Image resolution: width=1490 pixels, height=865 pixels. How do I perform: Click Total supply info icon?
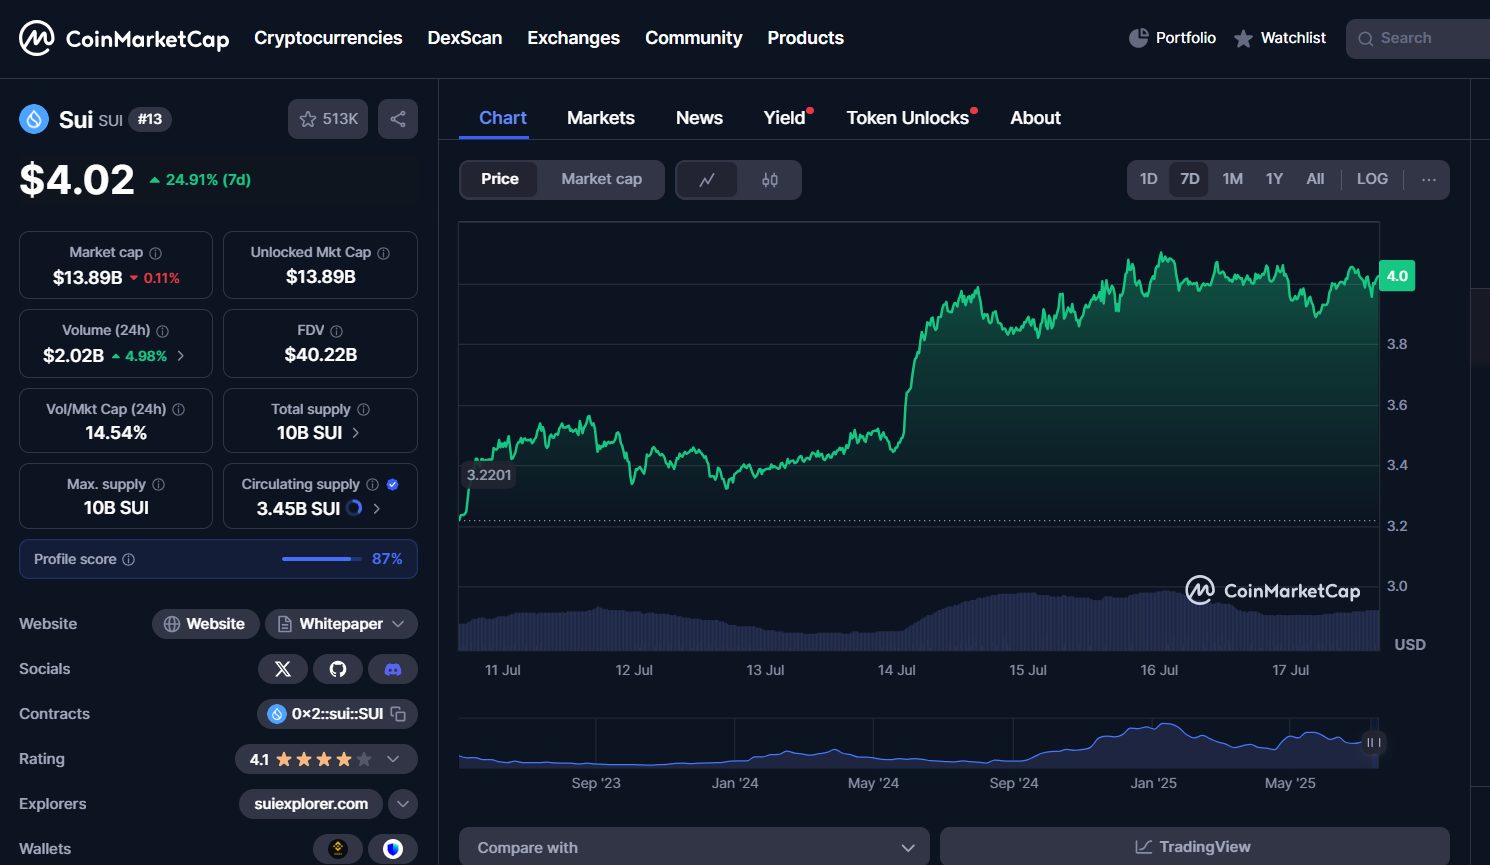[363, 409]
